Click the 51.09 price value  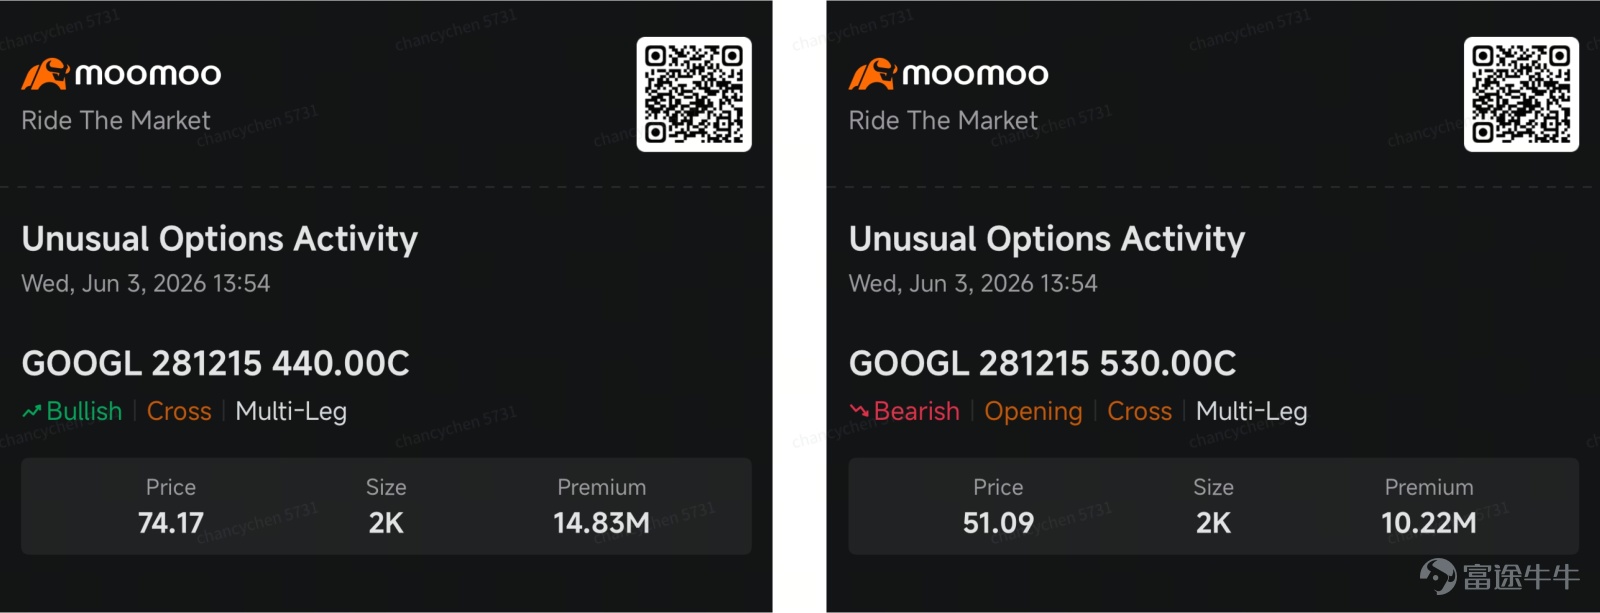(998, 523)
